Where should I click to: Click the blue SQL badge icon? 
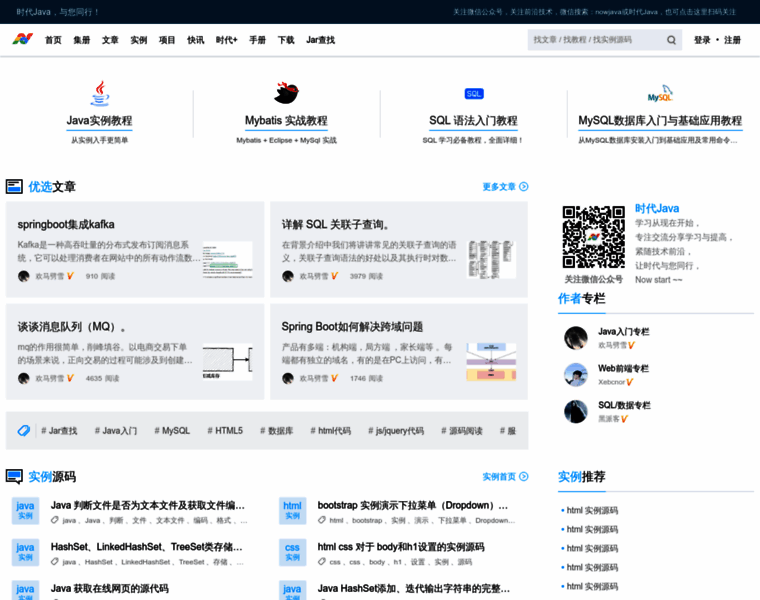474,94
